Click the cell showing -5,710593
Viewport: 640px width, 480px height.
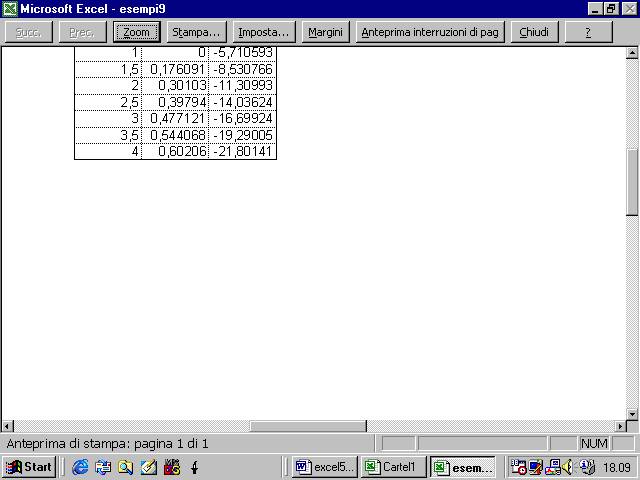242,53
